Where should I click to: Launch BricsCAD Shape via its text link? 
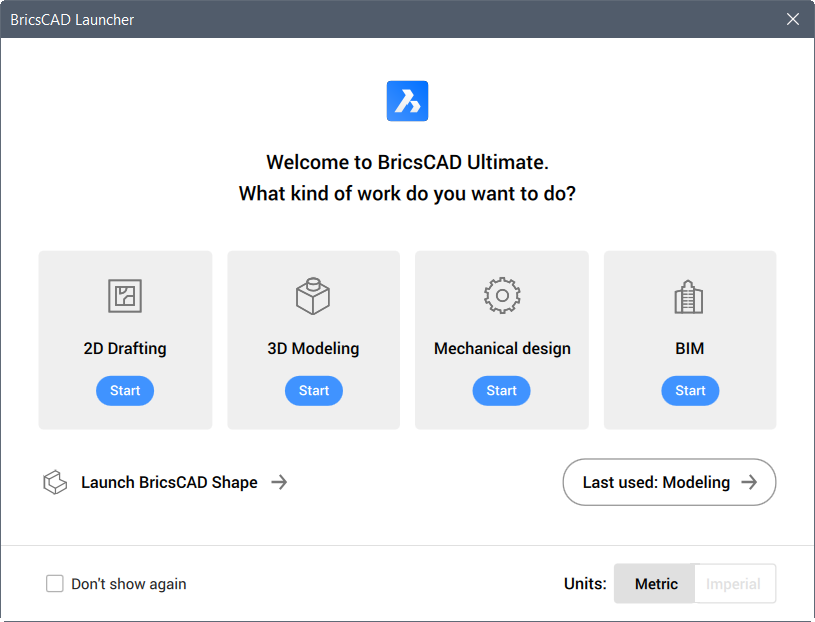[x=169, y=482]
